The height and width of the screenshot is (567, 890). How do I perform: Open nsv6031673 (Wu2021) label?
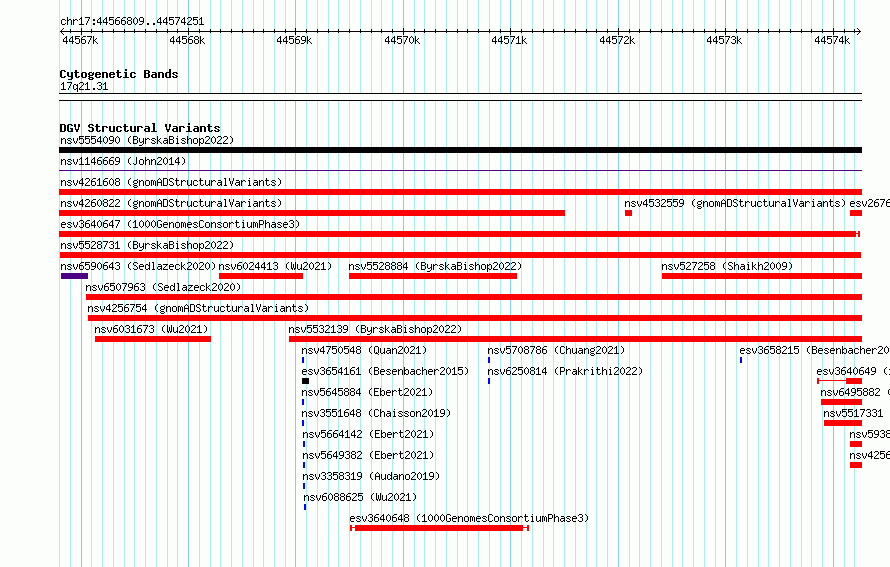pyautogui.click(x=151, y=329)
